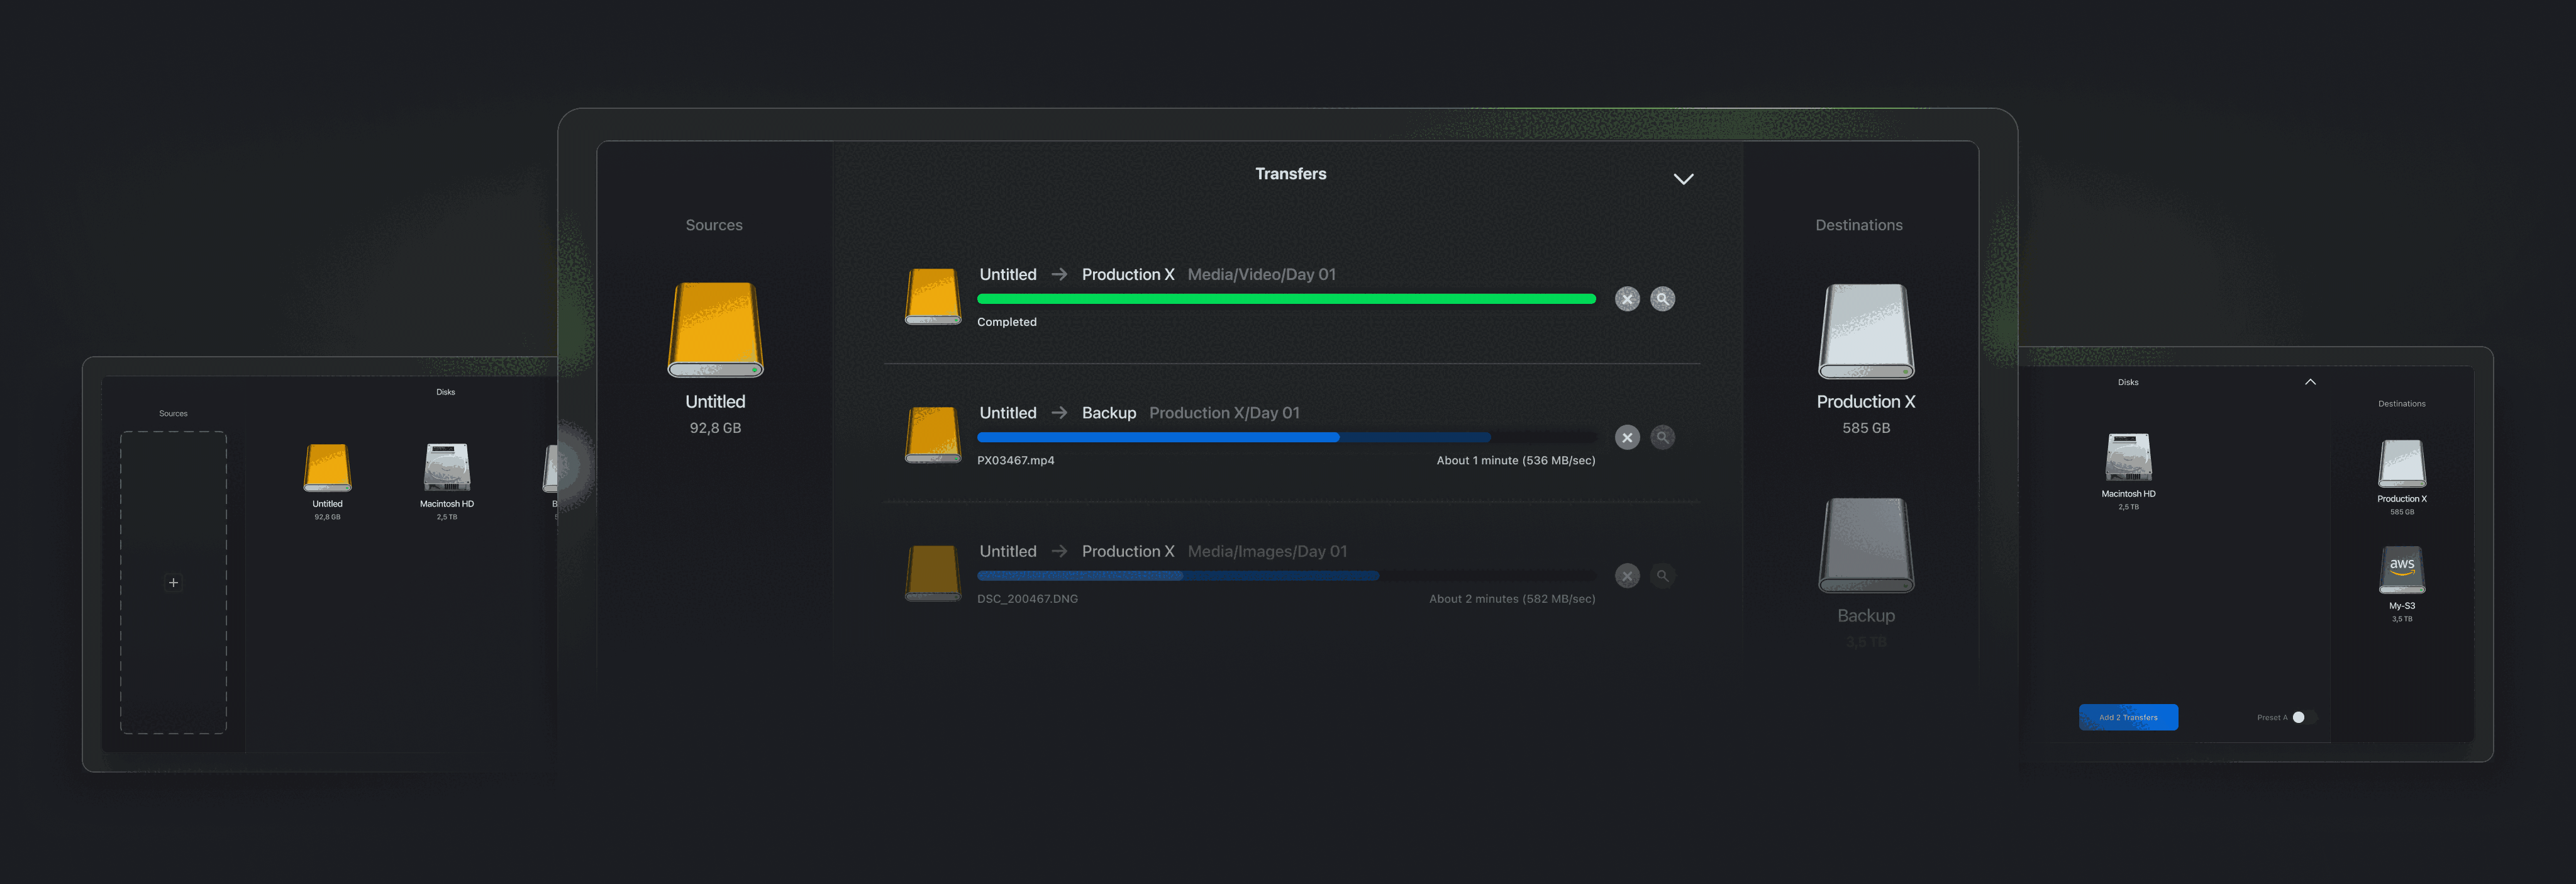Screen dimensions: 2576x884
Task: Click the Disks heading in the left window
Action: click(445, 392)
